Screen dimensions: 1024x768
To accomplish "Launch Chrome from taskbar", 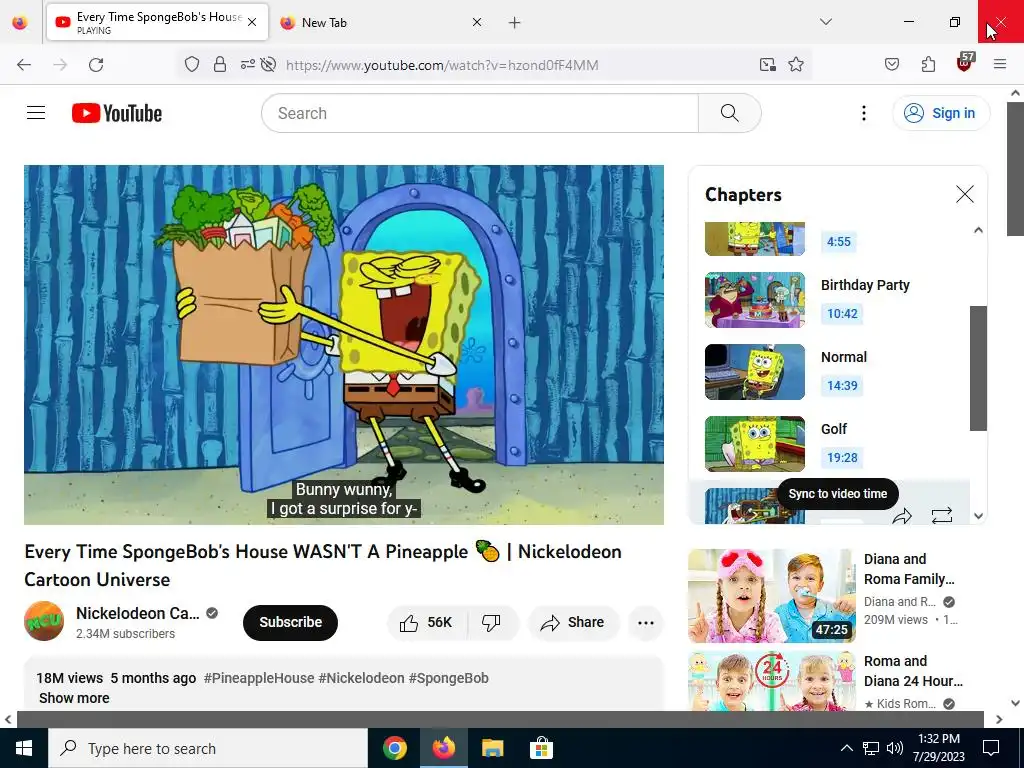I will 394,748.
